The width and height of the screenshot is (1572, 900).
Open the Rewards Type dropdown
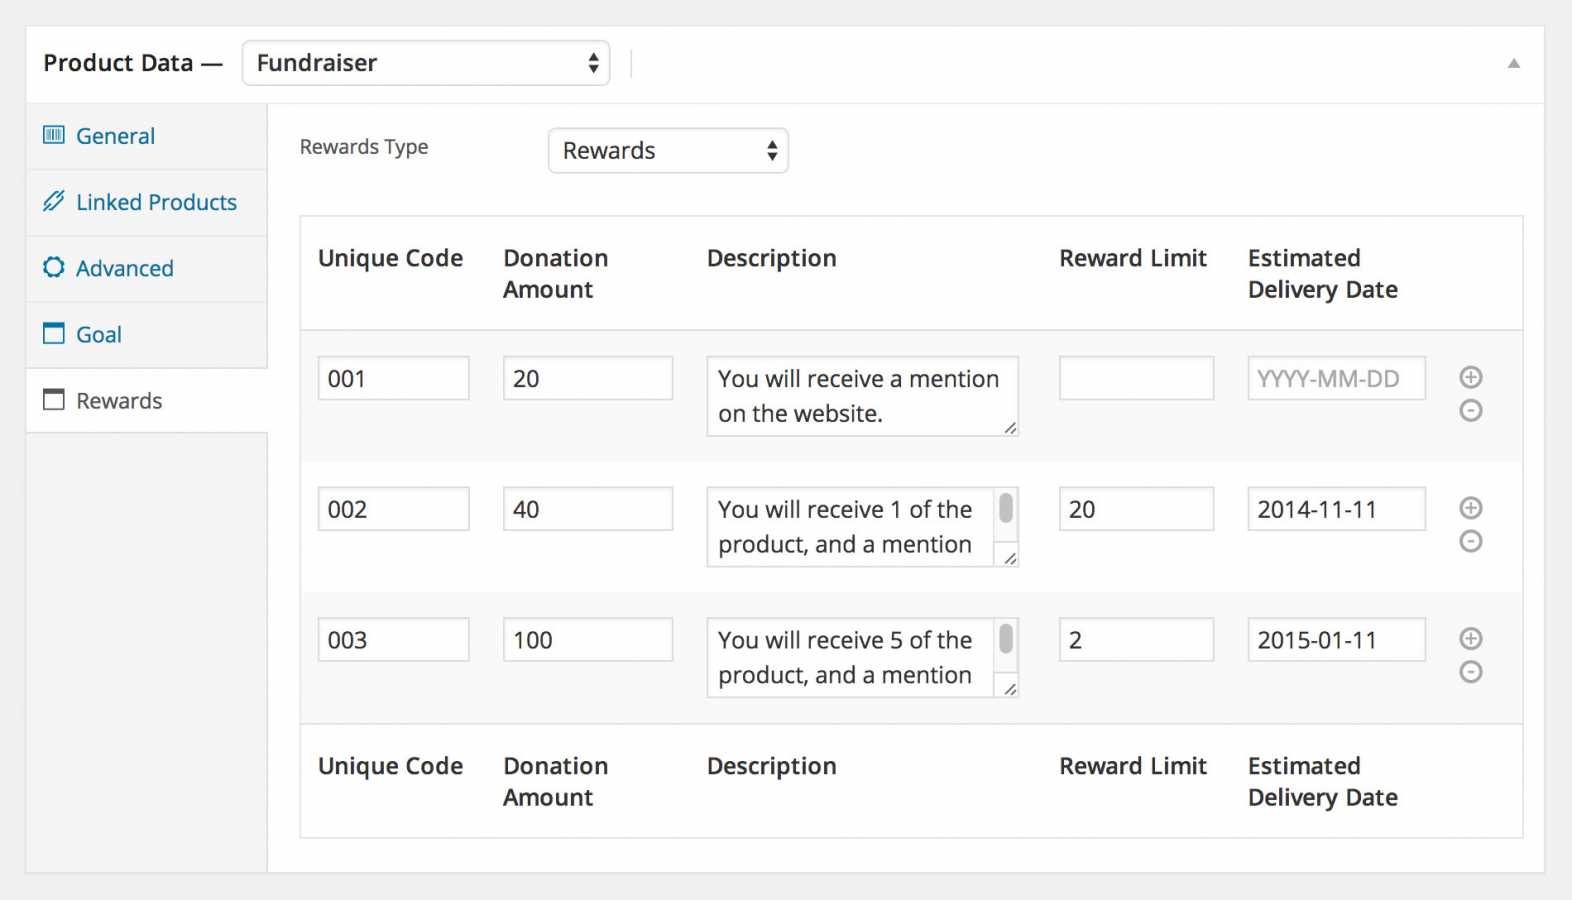click(668, 150)
